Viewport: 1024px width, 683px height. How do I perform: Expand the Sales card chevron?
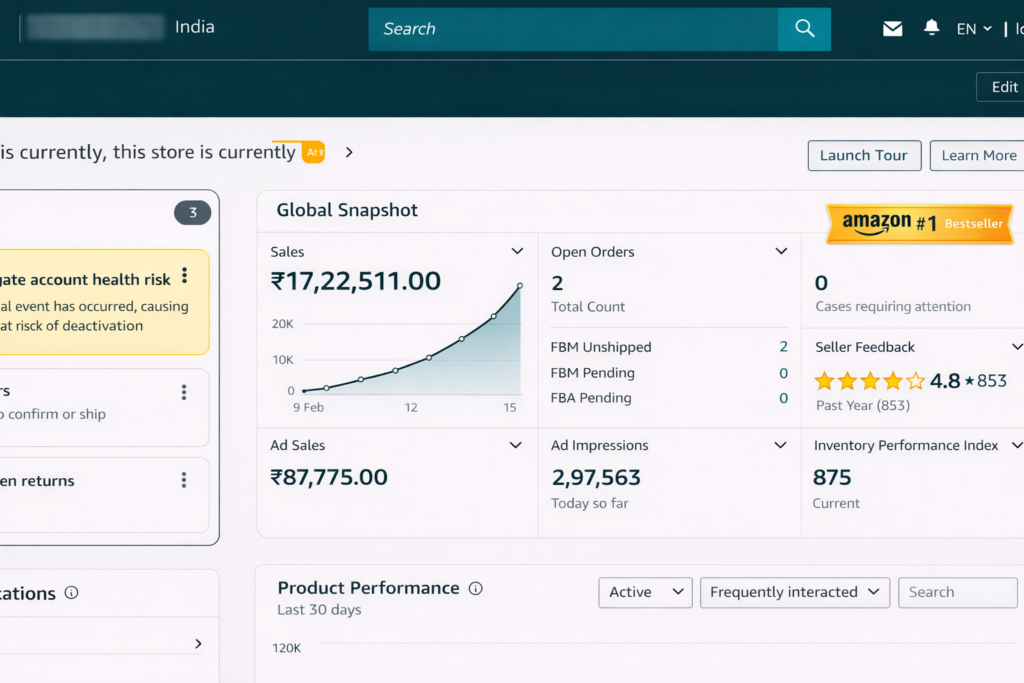[517, 252]
